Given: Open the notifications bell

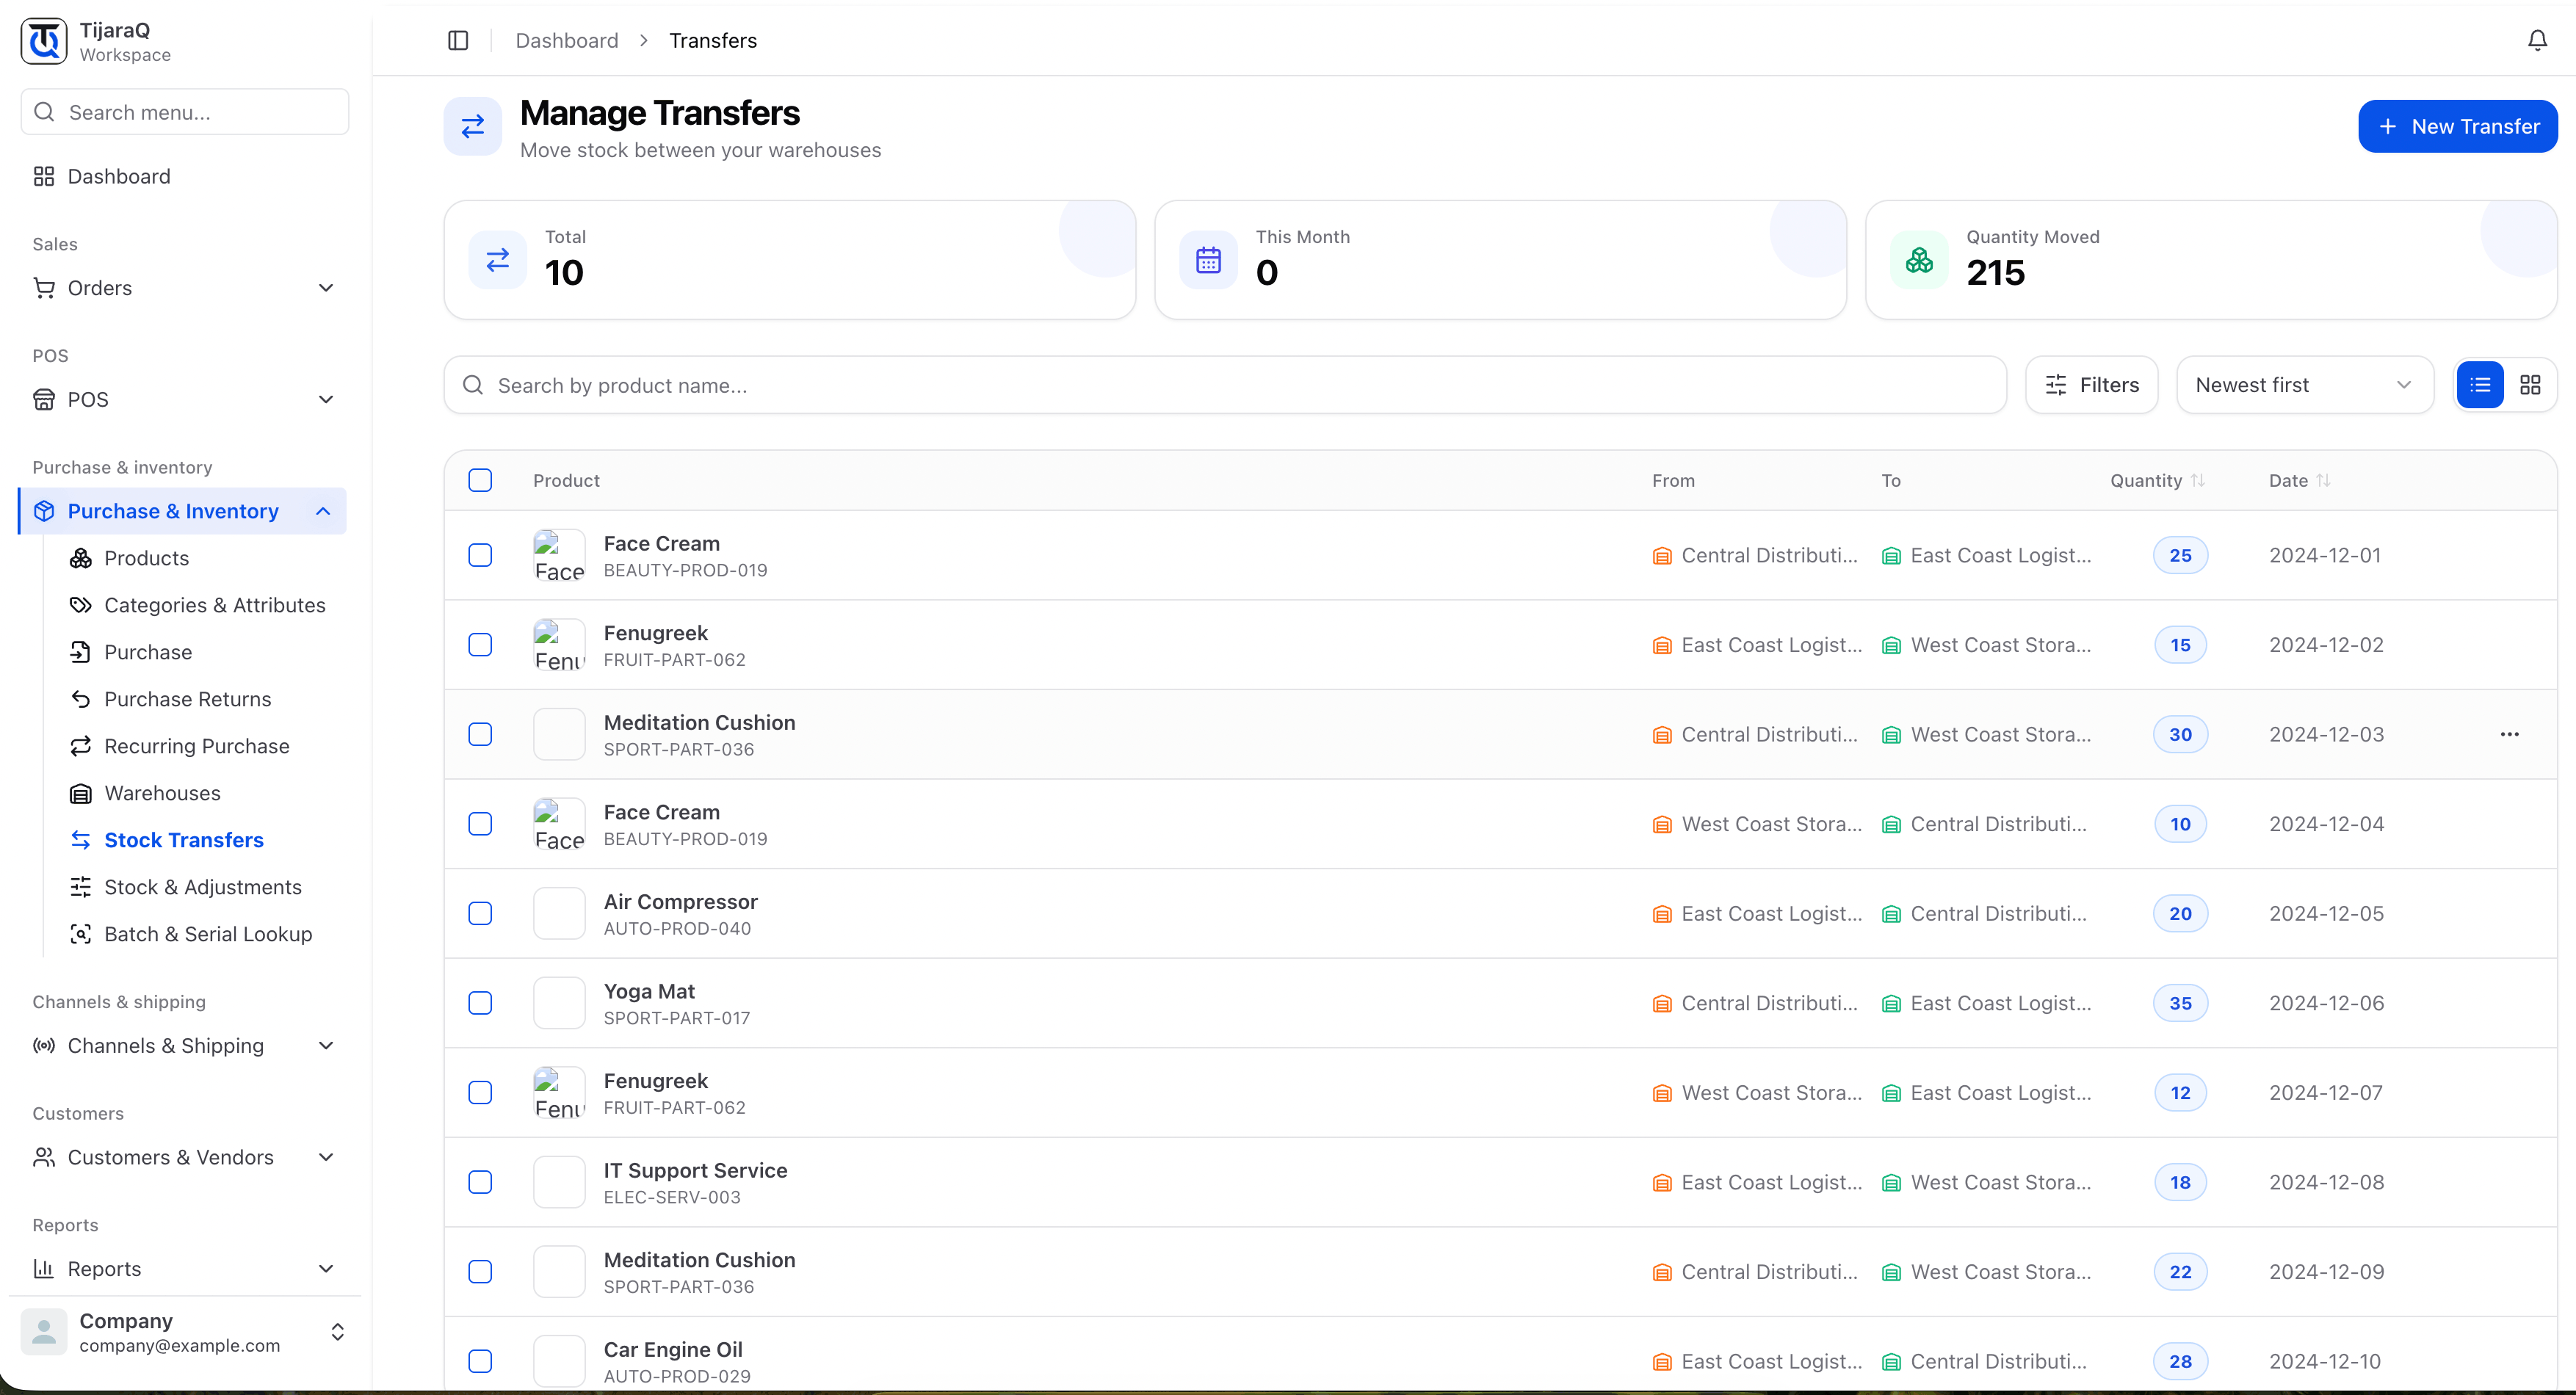Looking at the screenshot, I should (x=2537, y=40).
